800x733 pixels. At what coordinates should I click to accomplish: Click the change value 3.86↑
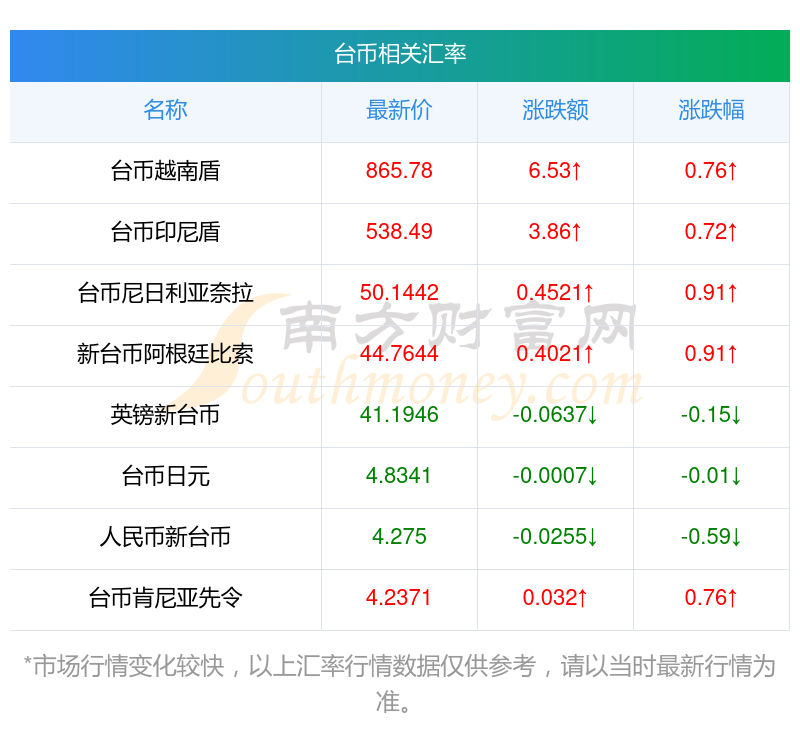coord(555,232)
